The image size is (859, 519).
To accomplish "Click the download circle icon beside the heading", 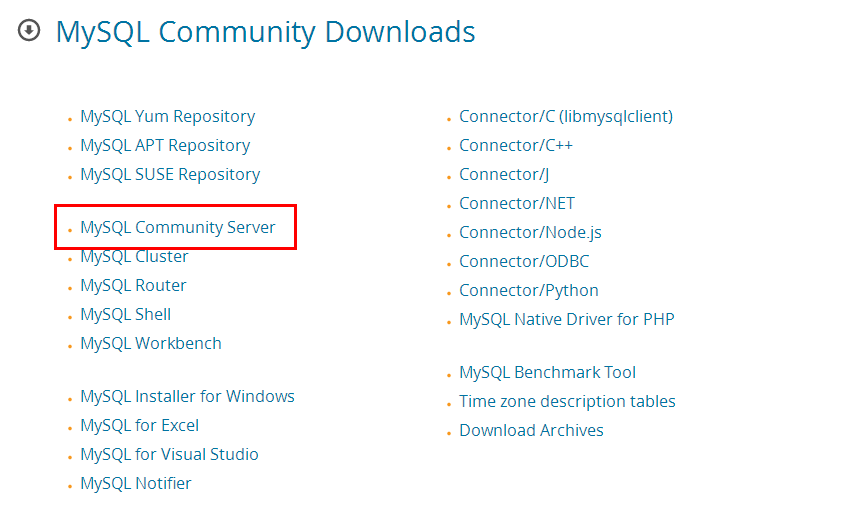I will [x=29, y=30].
